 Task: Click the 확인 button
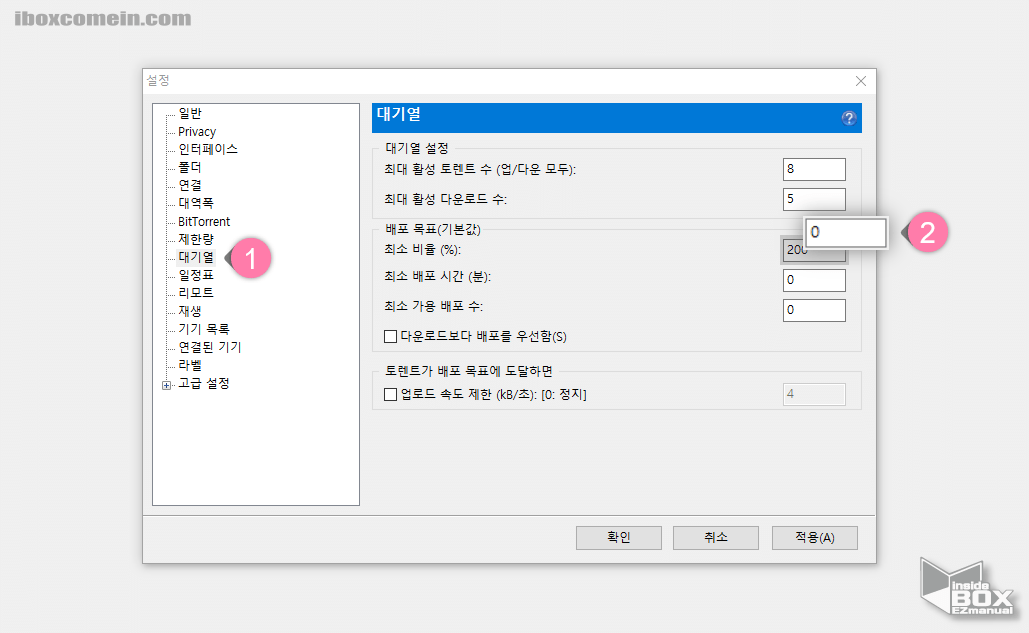[x=618, y=537]
